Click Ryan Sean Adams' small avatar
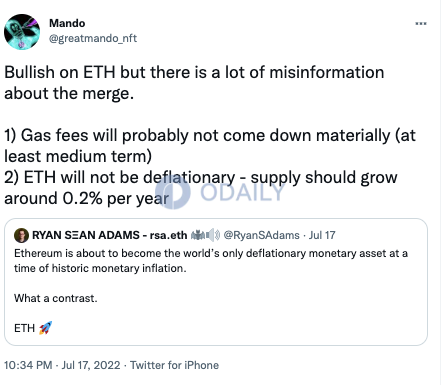Screen dimensions: 441x385 tap(21, 235)
